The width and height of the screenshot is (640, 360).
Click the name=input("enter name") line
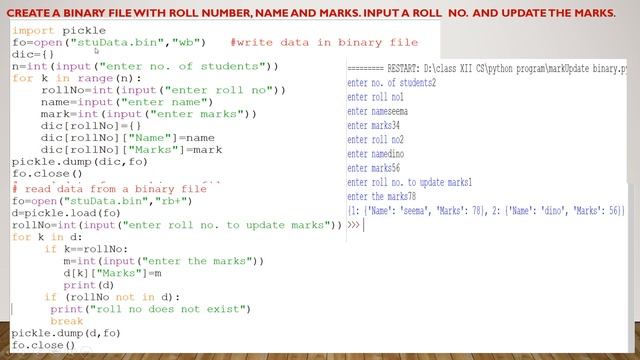pos(127,102)
